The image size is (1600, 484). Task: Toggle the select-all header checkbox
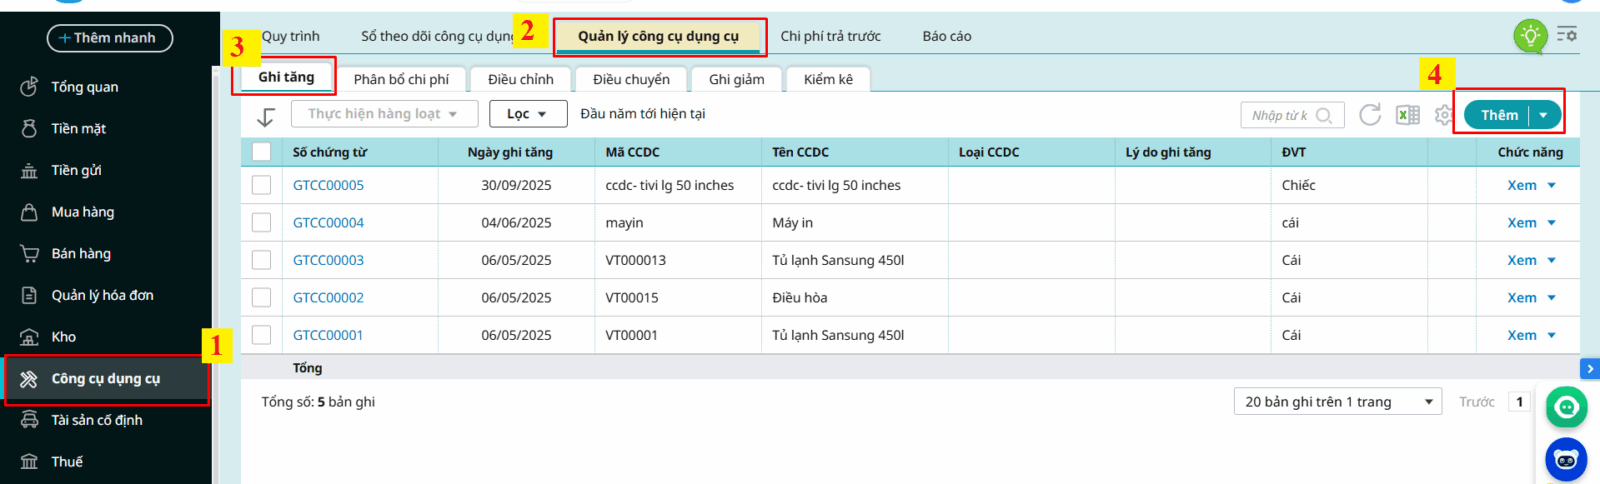(x=262, y=152)
